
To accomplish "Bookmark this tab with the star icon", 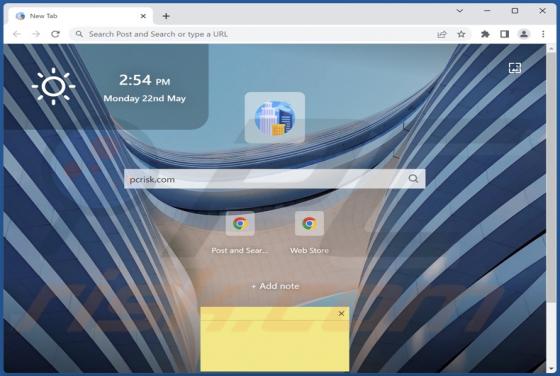I will click(461, 34).
